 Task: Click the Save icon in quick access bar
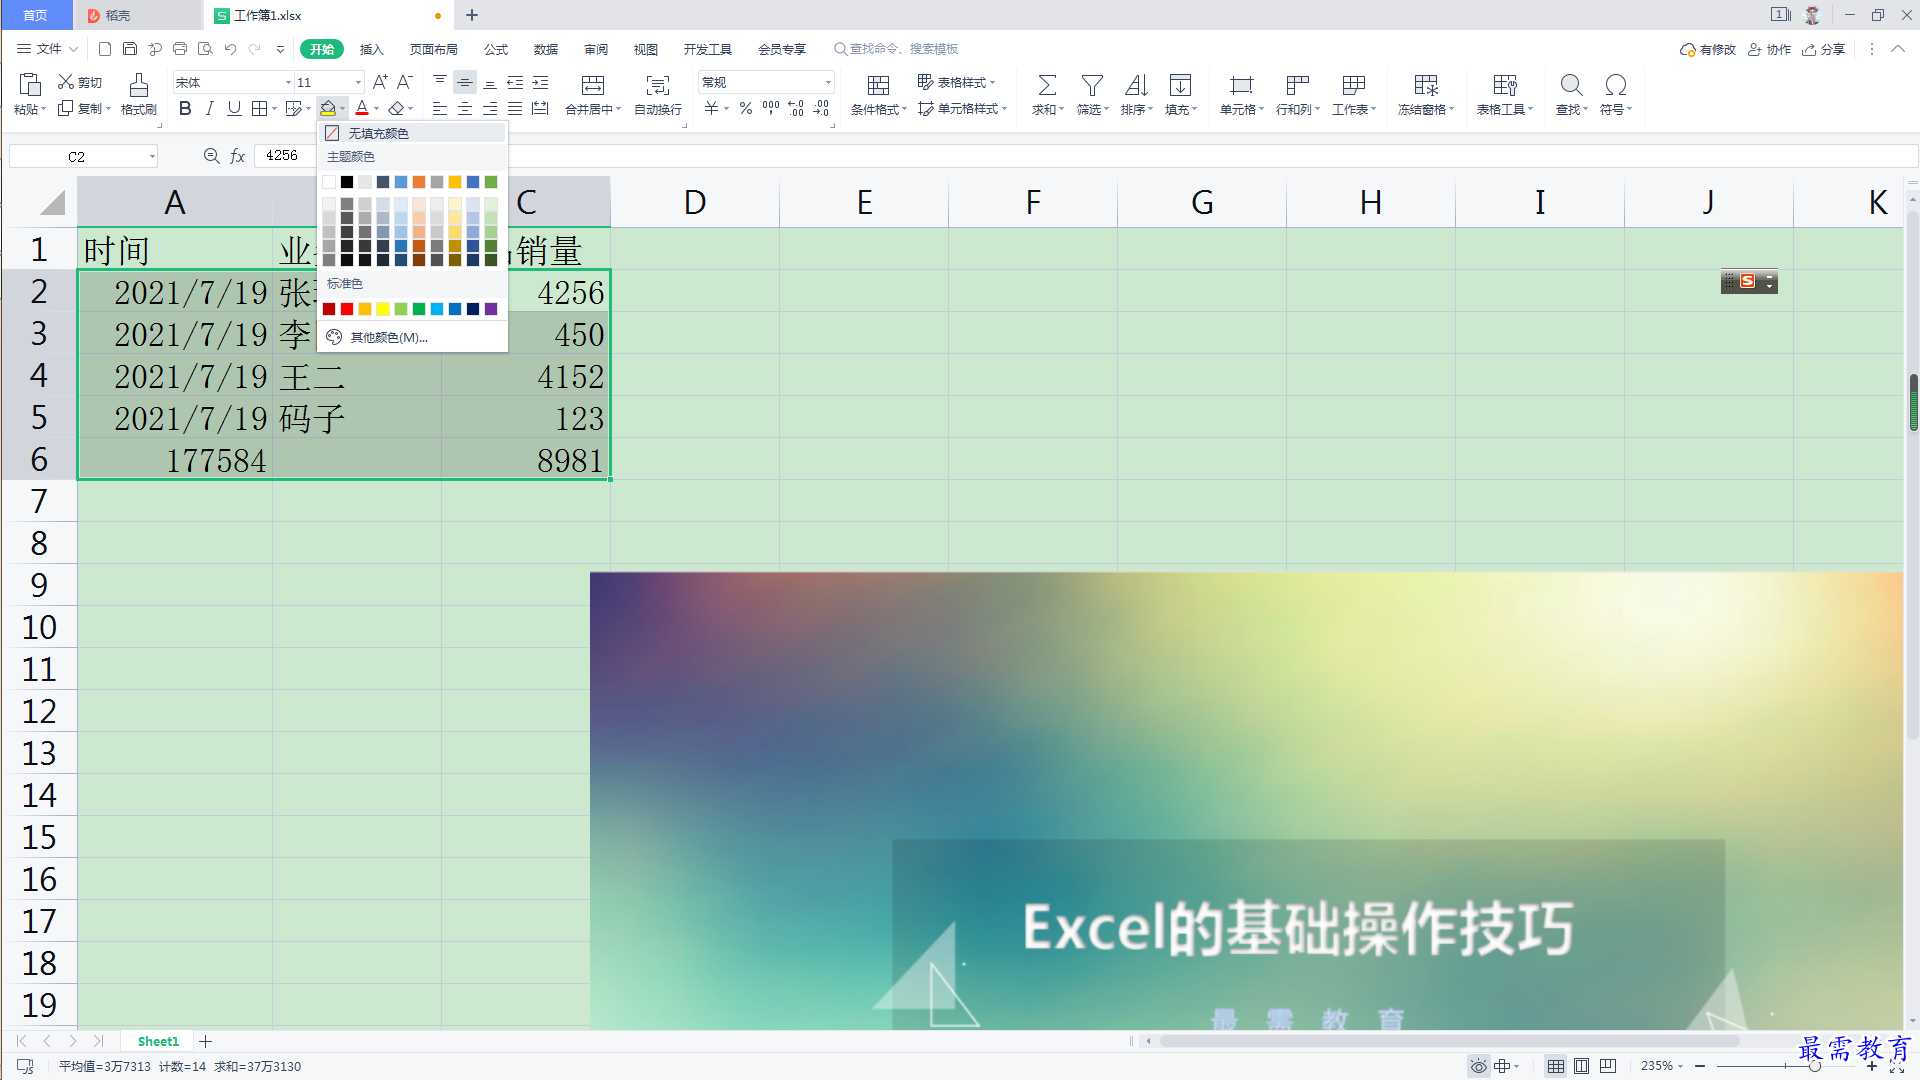130,48
